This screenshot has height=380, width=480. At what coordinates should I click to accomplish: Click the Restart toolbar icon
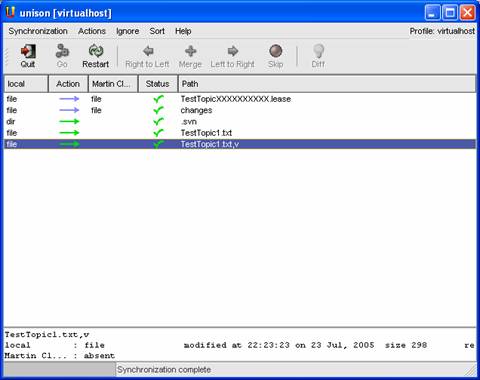click(x=96, y=51)
